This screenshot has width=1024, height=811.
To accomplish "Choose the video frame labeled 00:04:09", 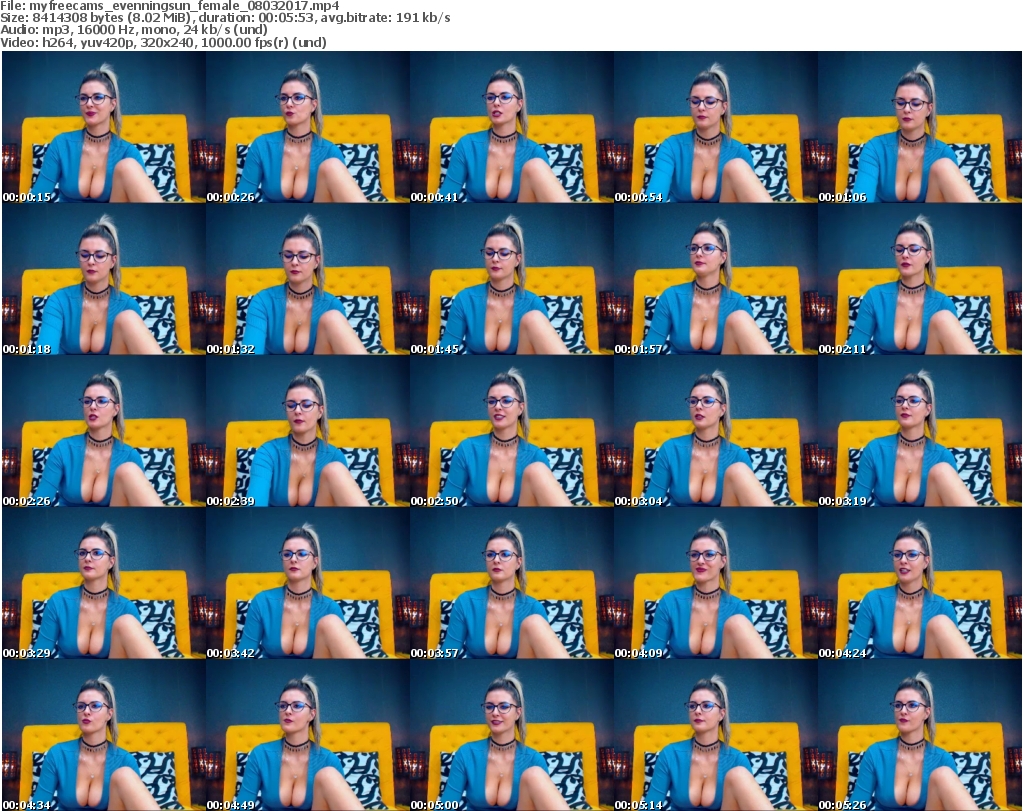I will coord(715,583).
